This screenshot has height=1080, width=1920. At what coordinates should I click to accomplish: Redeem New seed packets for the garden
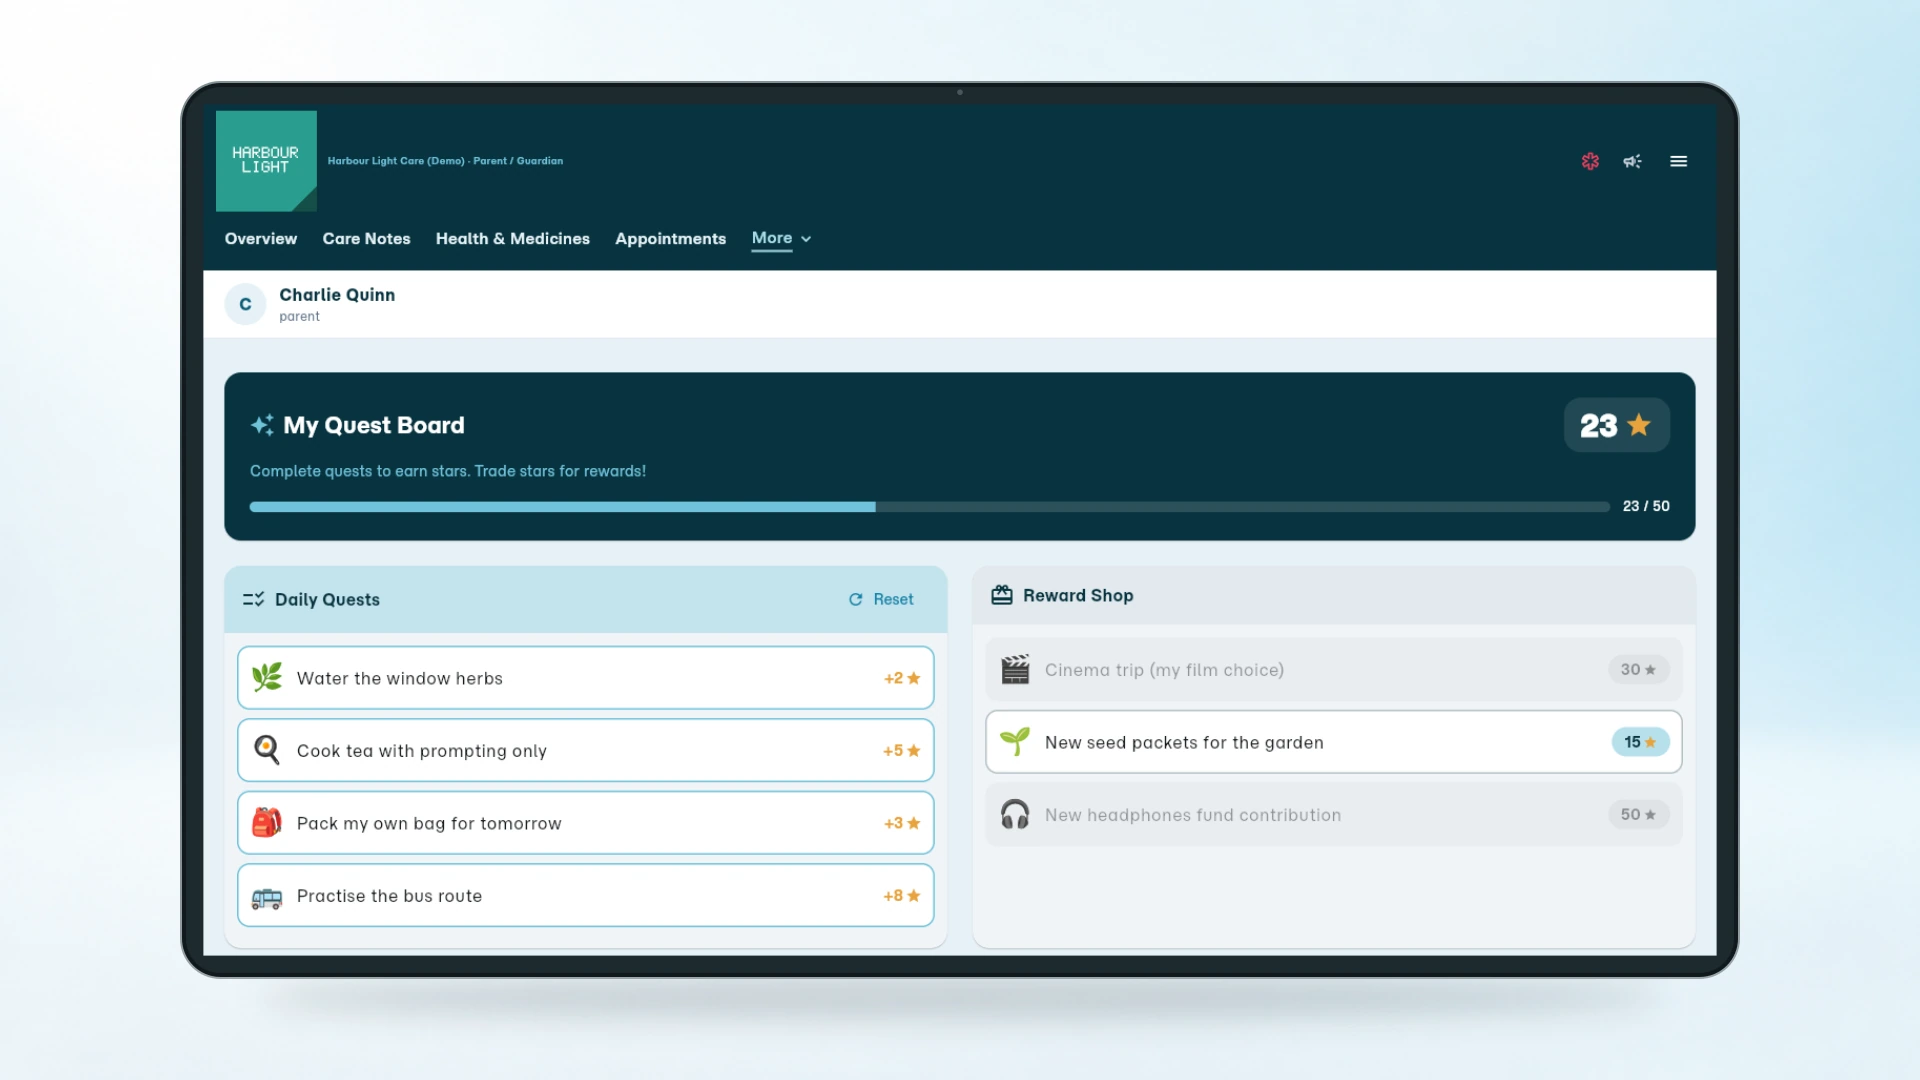(1333, 742)
